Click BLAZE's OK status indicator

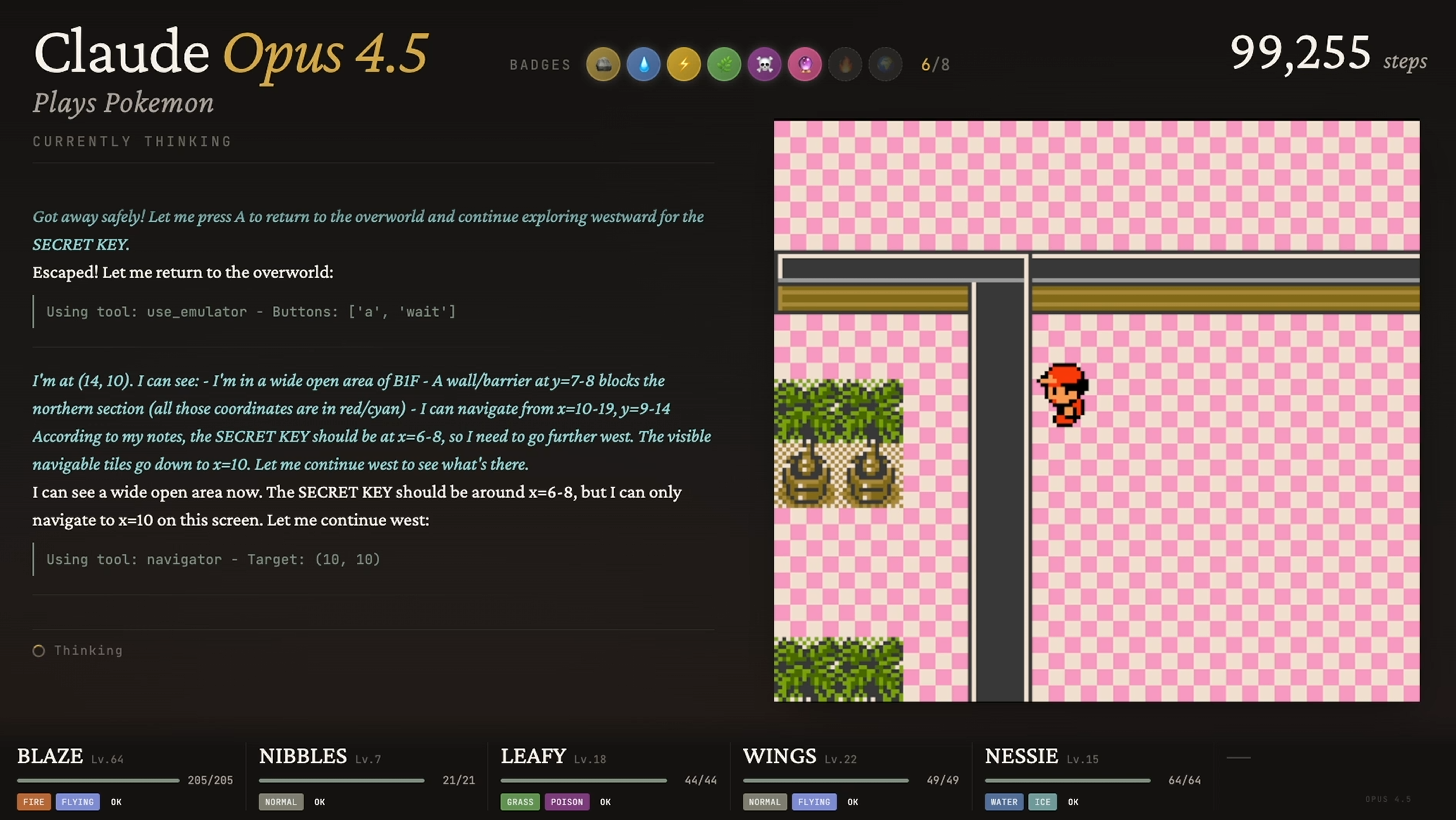pos(116,802)
